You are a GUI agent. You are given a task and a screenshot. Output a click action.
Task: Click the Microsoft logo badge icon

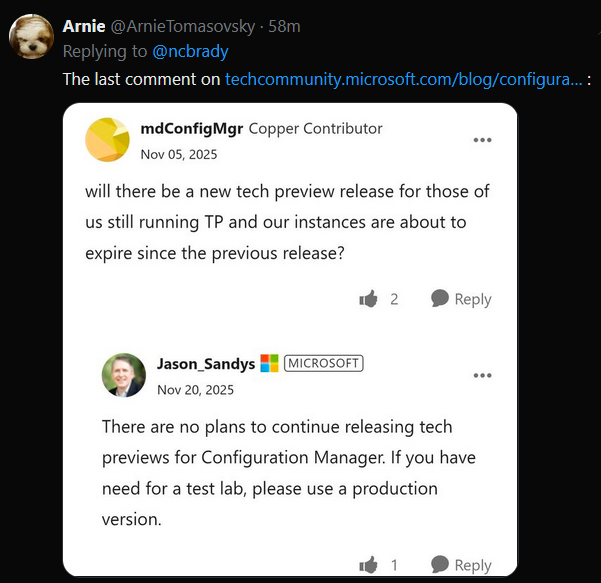pos(270,363)
